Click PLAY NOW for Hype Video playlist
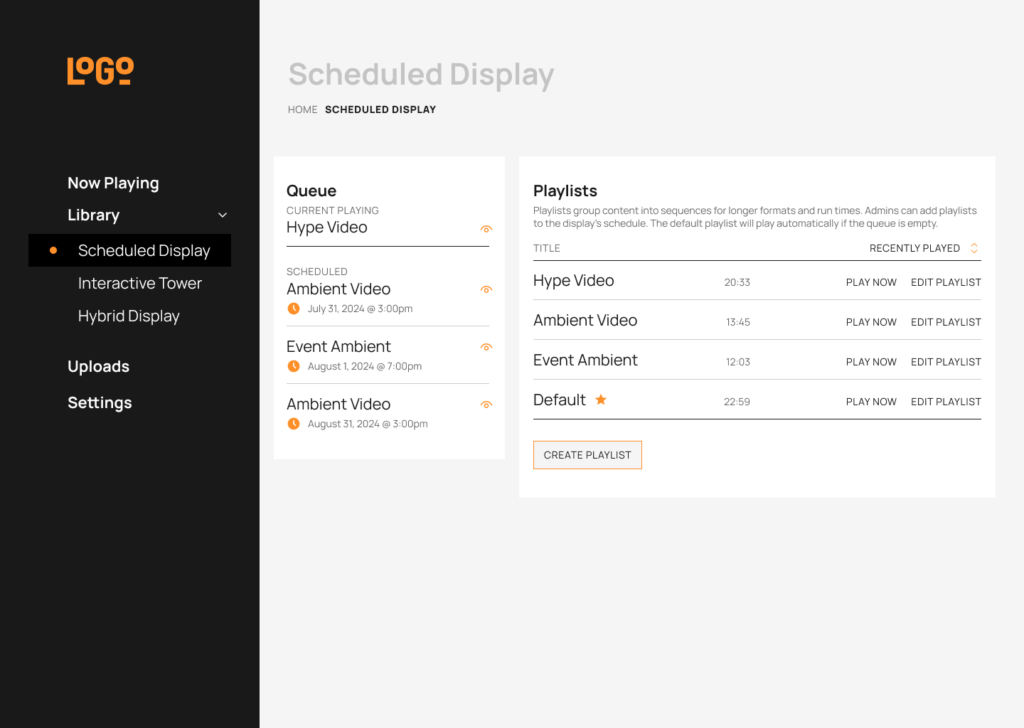The height and width of the screenshot is (728, 1024). [x=871, y=282]
